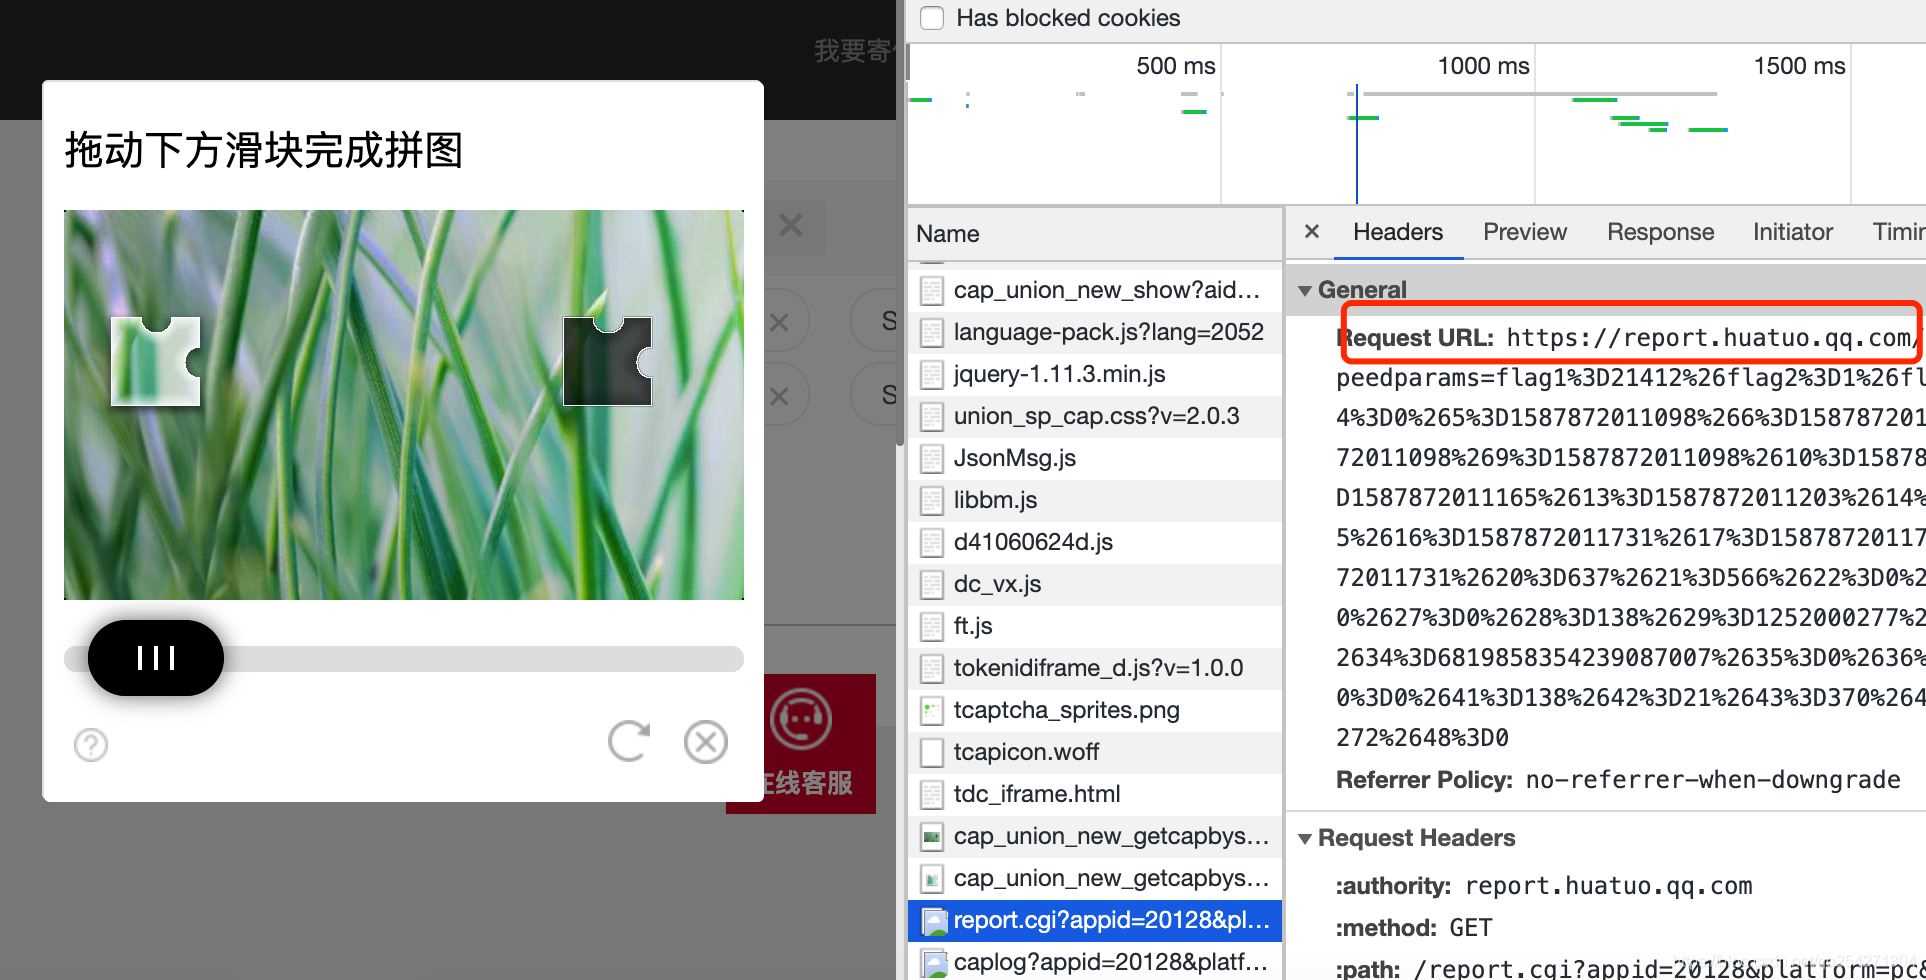Open the Preview tab
This screenshot has width=1926, height=980.
(x=1525, y=232)
